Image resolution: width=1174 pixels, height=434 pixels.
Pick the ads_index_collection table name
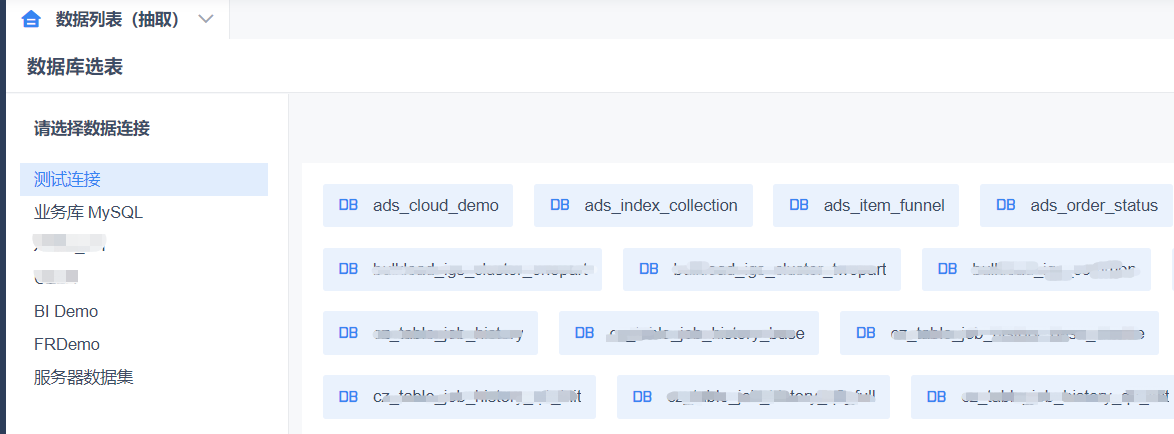(661, 205)
